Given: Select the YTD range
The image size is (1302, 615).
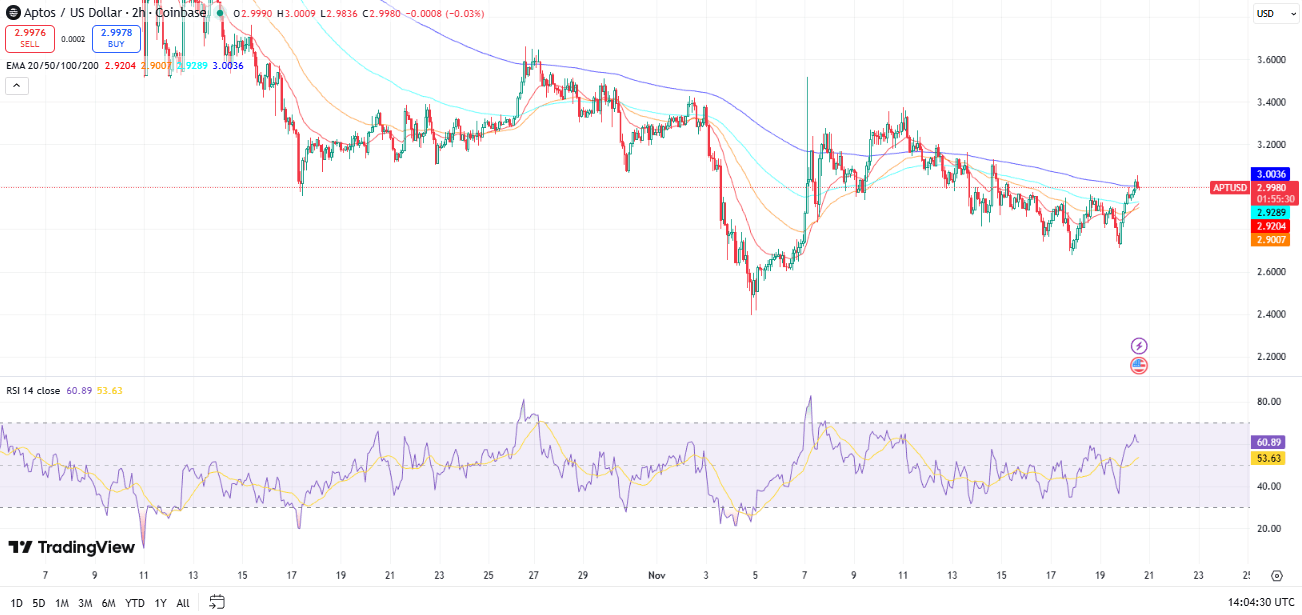Looking at the screenshot, I should point(134,603).
